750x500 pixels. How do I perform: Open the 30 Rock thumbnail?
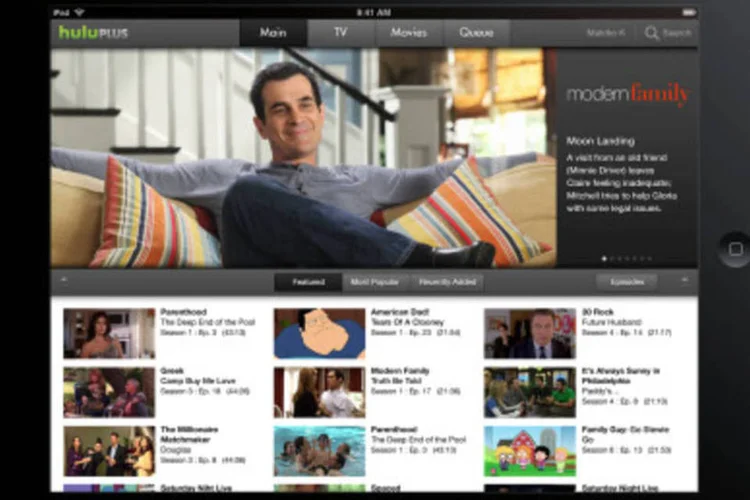coord(530,333)
